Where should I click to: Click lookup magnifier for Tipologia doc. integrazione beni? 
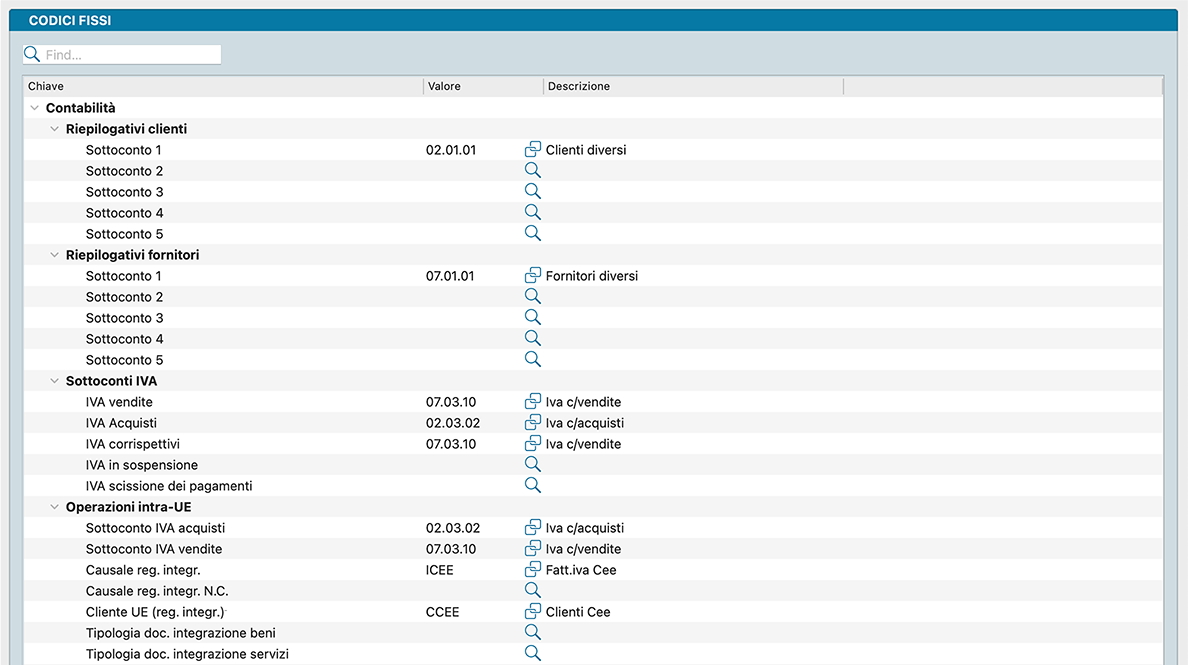tap(533, 633)
